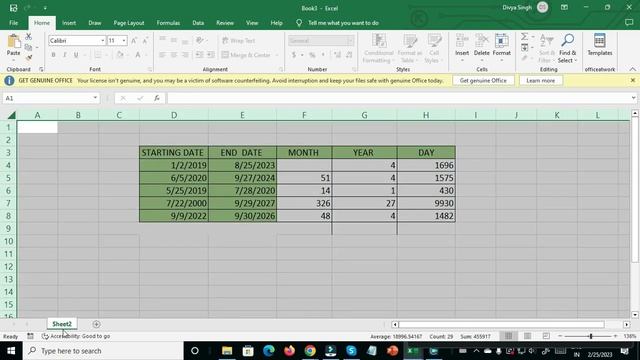Image resolution: width=640 pixels, height=360 pixels.
Task: Open the Insert cells tool
Action: (x=462, y=47)
